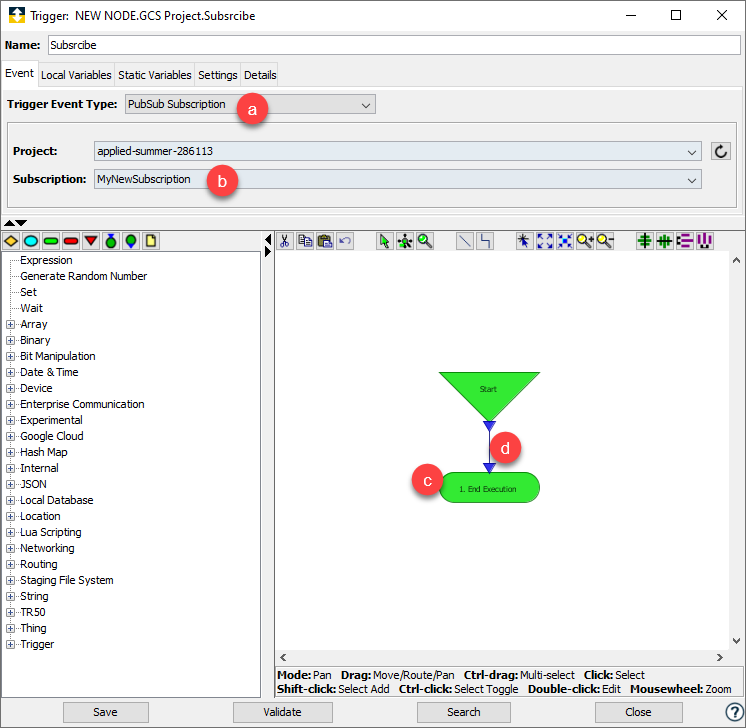Select the Start triangle node on canvas

(x=489, y=392)
